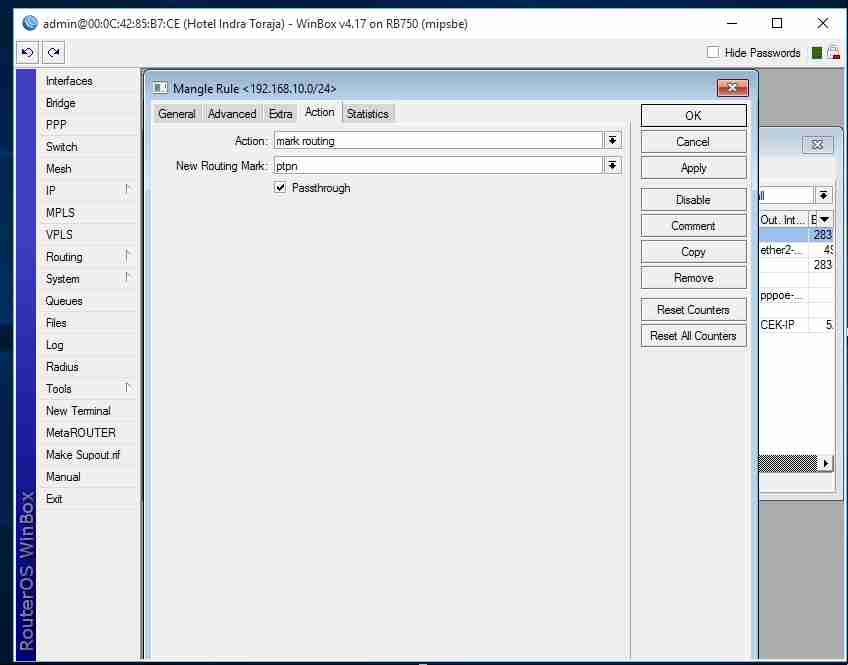Open Interfaces from the sidebar
848x665 pixels.
pos(88,81)
